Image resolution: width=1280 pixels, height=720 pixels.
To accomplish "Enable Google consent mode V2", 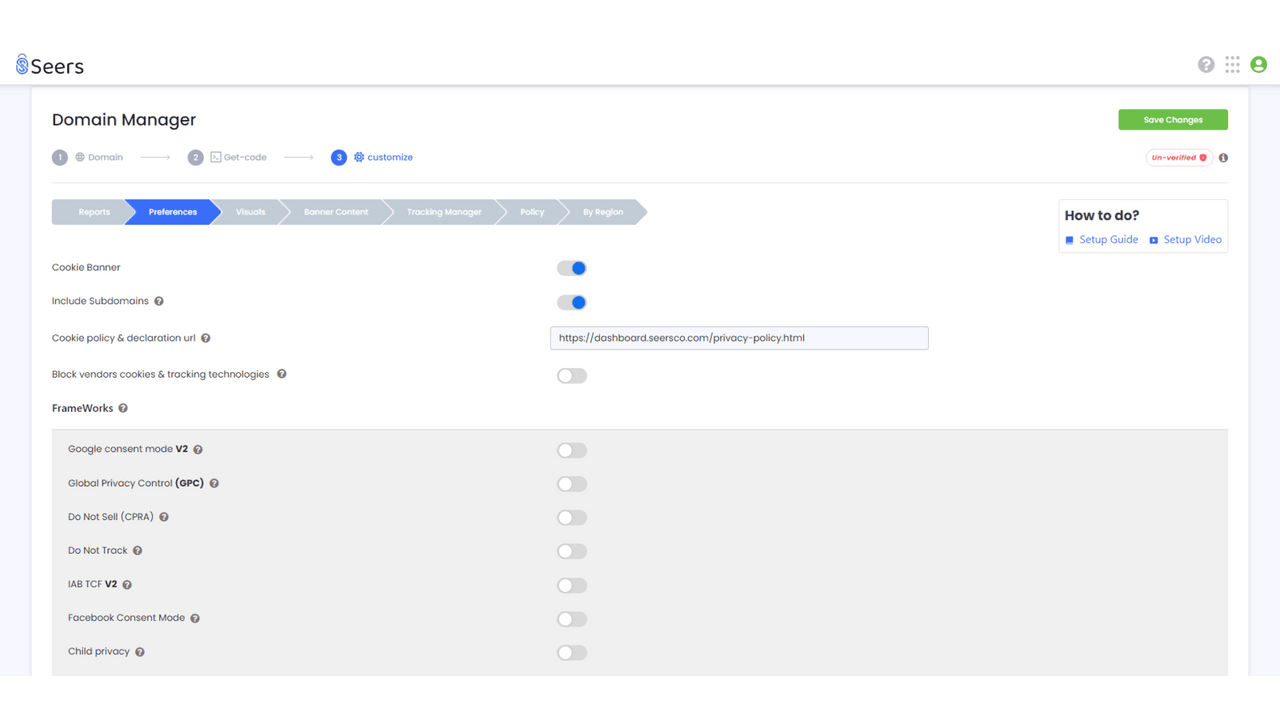I will tap(571, 450).
